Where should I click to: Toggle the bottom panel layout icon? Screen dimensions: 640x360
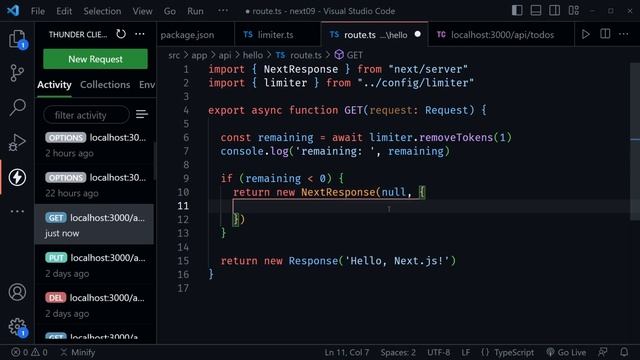tap(536, 11)
